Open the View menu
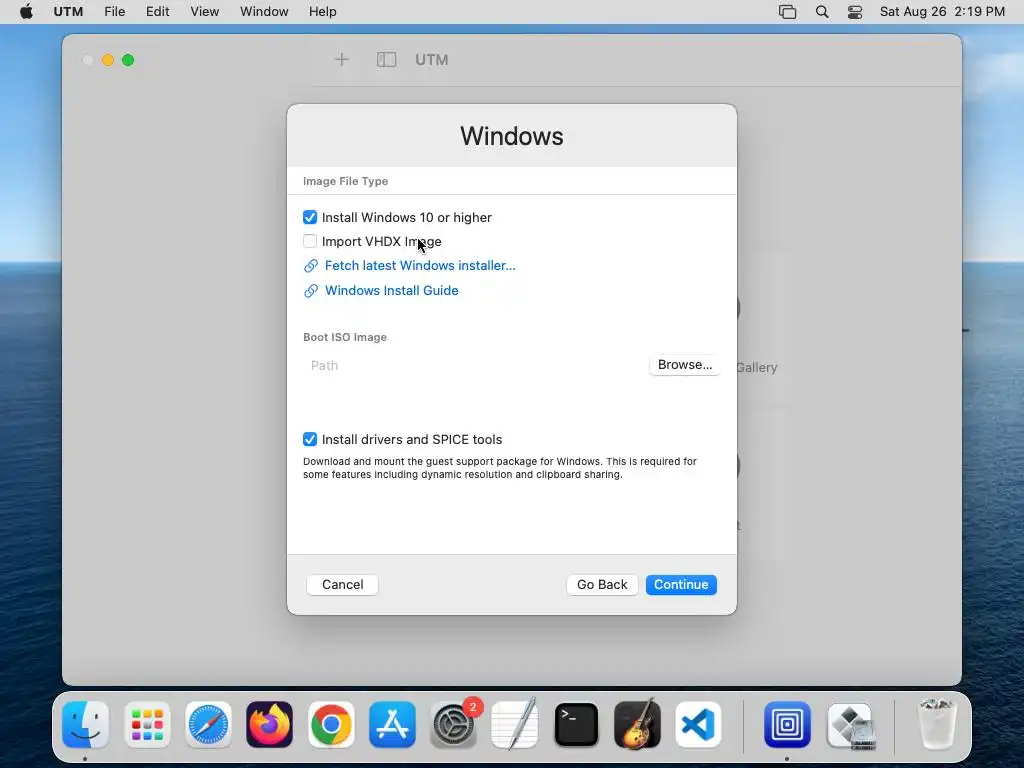The image size is (1024, 768). coord(204,12)
